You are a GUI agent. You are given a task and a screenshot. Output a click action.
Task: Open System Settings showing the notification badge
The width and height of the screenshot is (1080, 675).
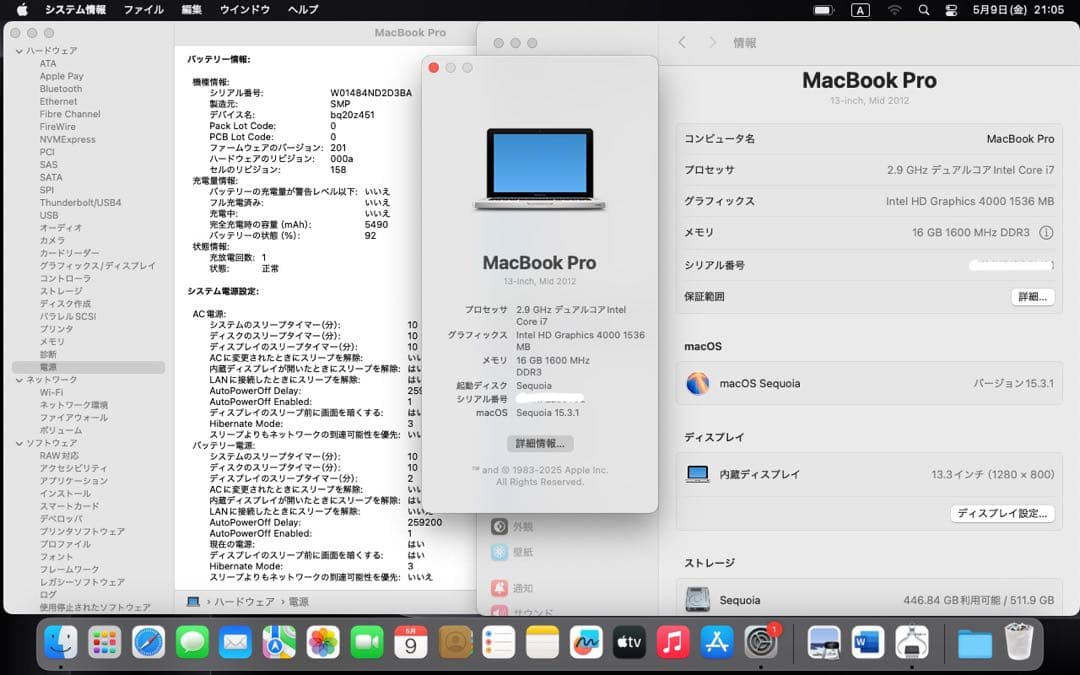[x=762, y=645]
